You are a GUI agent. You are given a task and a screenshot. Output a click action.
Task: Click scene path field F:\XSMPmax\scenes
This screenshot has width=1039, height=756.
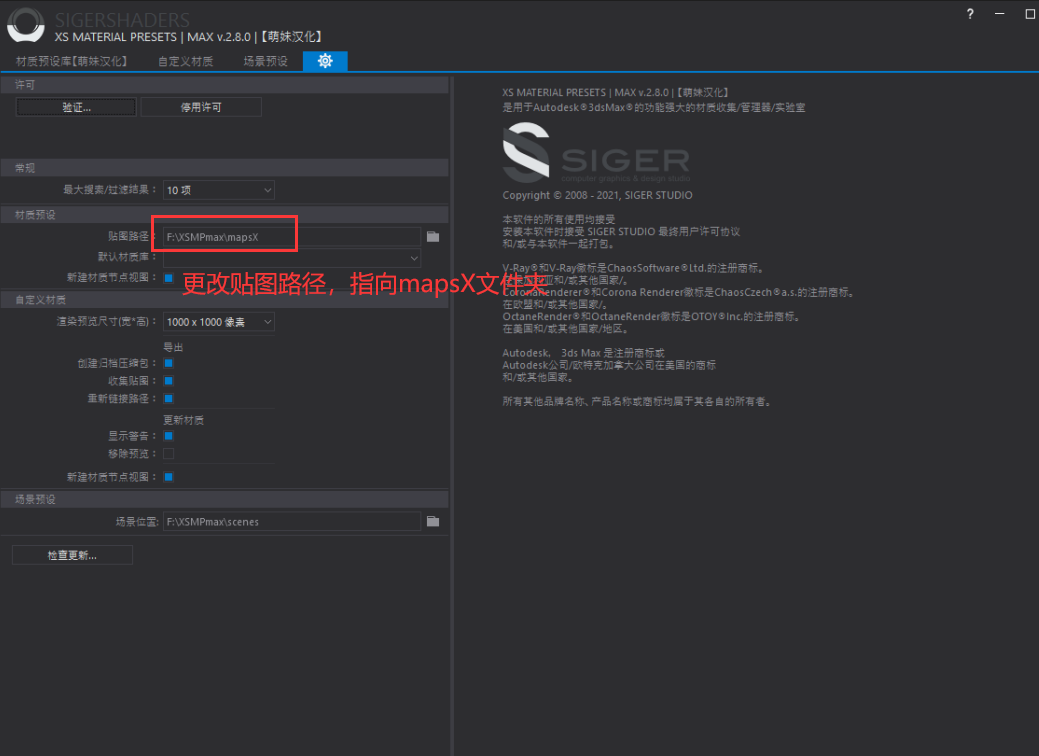(292, 521)
